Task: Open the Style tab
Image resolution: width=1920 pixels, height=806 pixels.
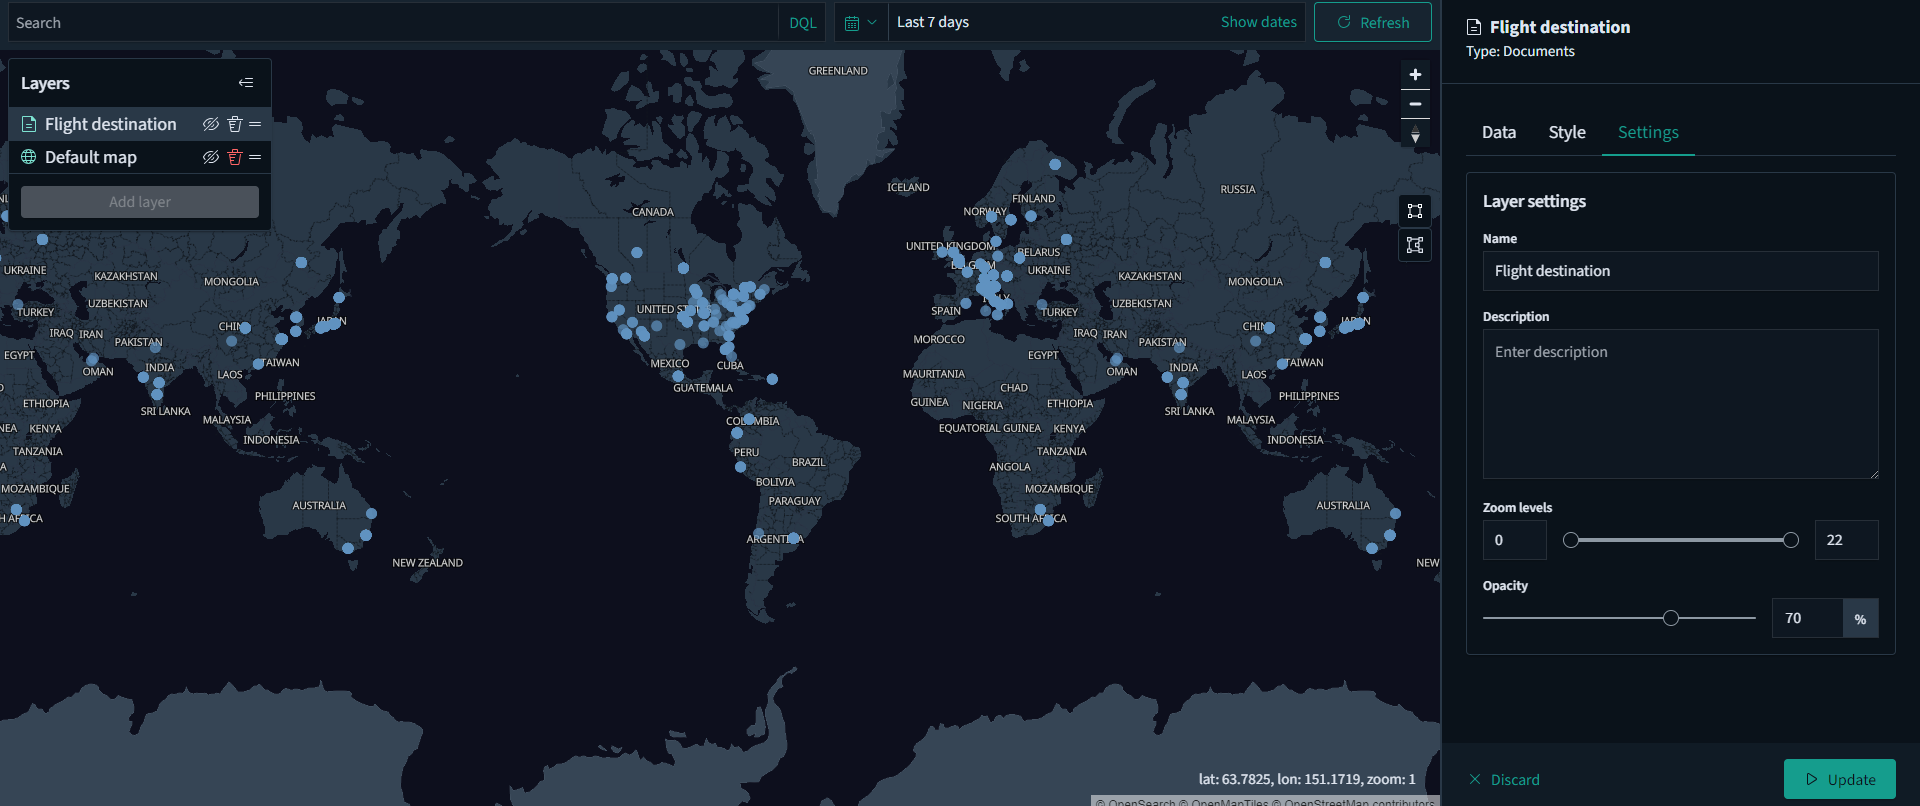Action: [1567, 132]
